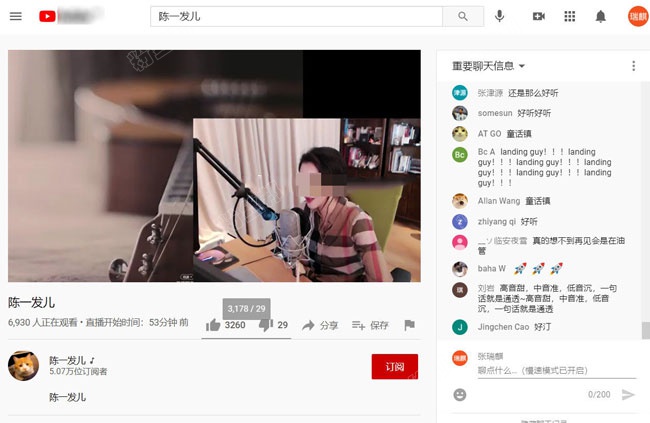Report the video with flag icon
The height and width of the screenshot is (423, 650).
(x=409, y=325)
